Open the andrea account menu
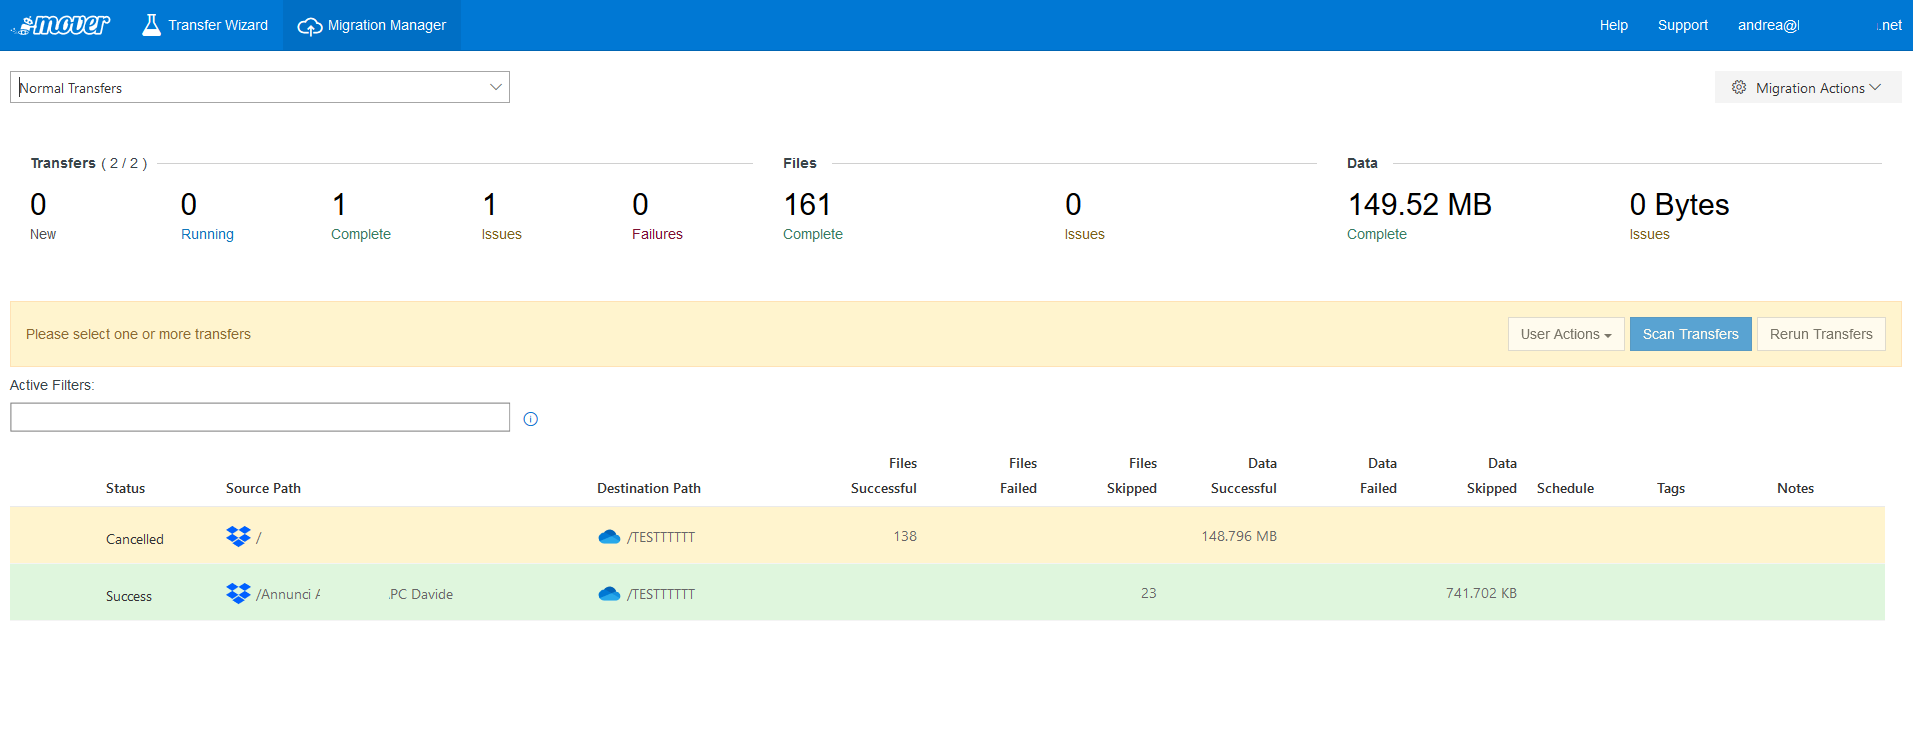 coord(1819,25)
